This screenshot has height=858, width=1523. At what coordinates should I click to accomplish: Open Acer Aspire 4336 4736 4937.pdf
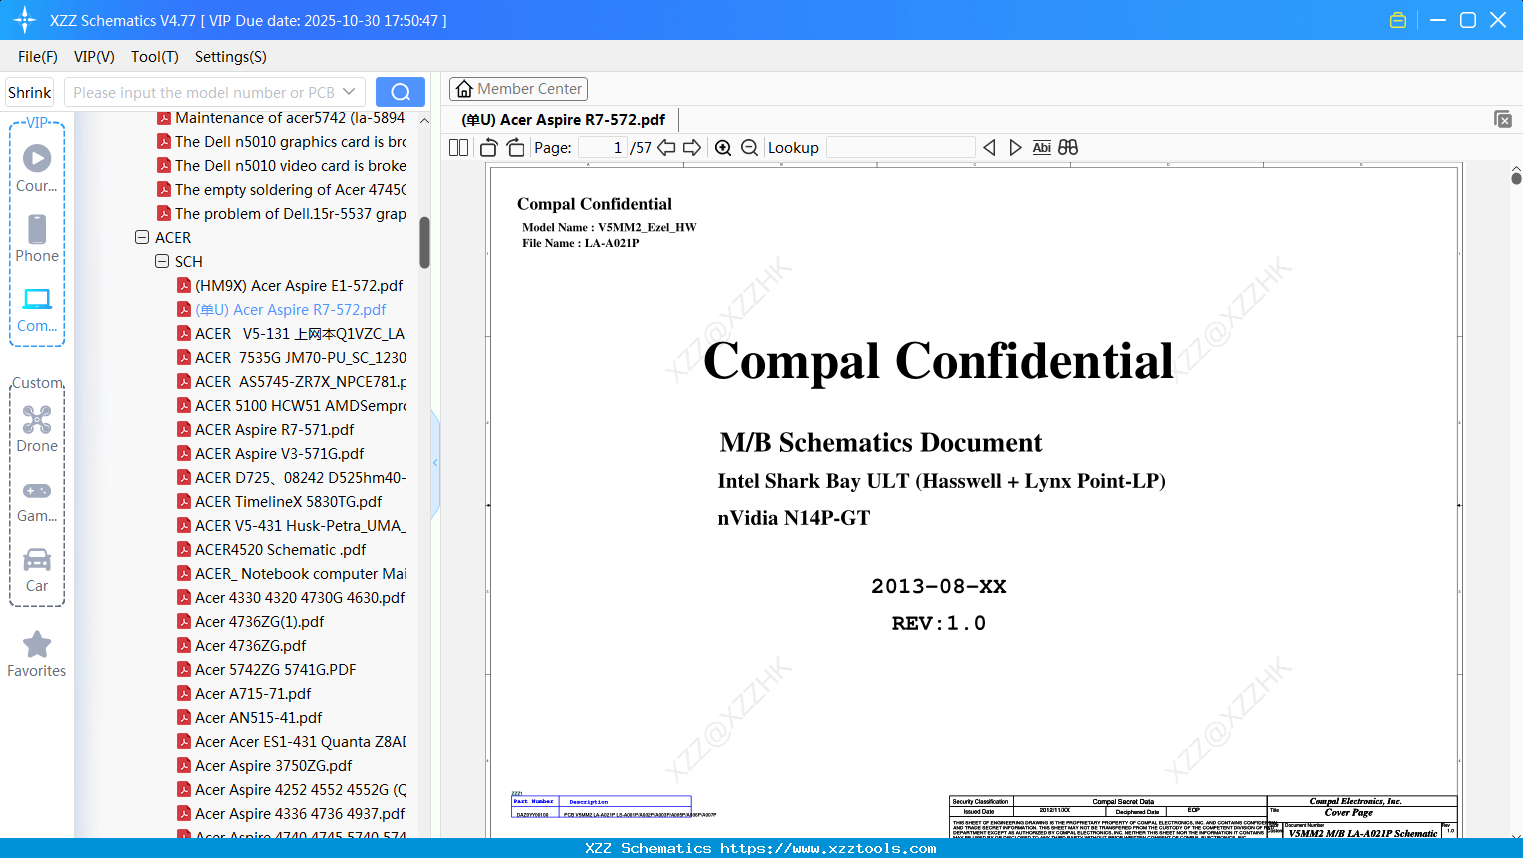point(300,814)
